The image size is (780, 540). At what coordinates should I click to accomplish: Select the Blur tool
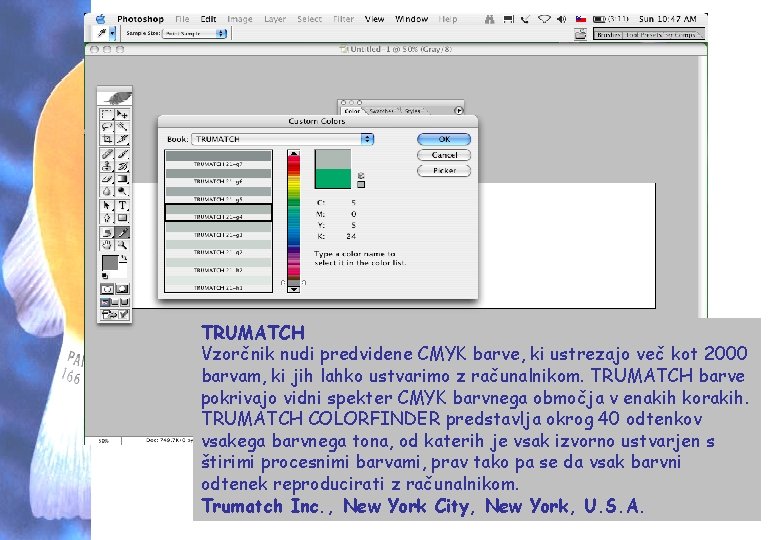107,191
